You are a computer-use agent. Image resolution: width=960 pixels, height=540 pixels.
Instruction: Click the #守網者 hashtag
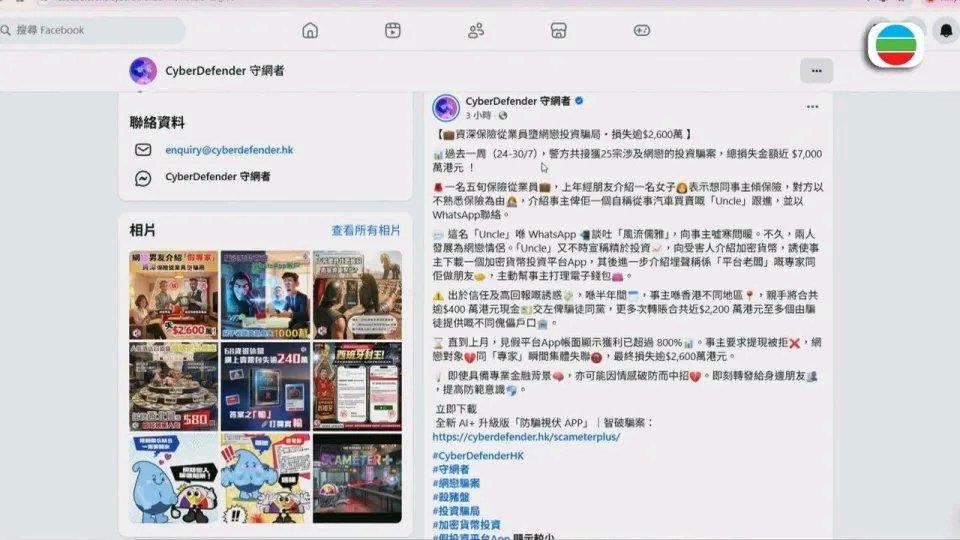[x=451, y=470]
